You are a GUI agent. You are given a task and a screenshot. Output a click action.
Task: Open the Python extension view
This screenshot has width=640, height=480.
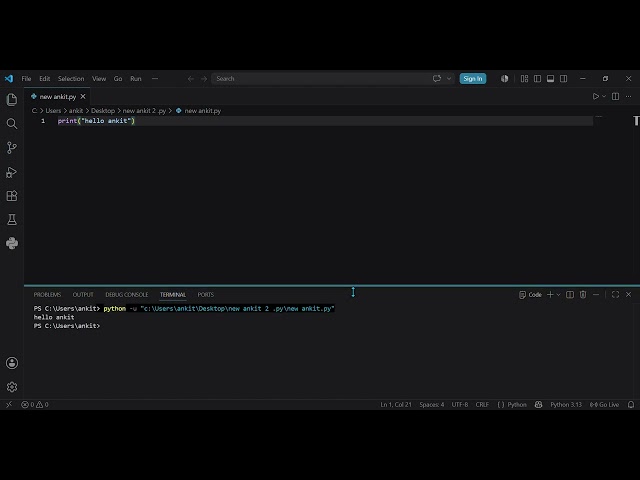pos(12,243)
